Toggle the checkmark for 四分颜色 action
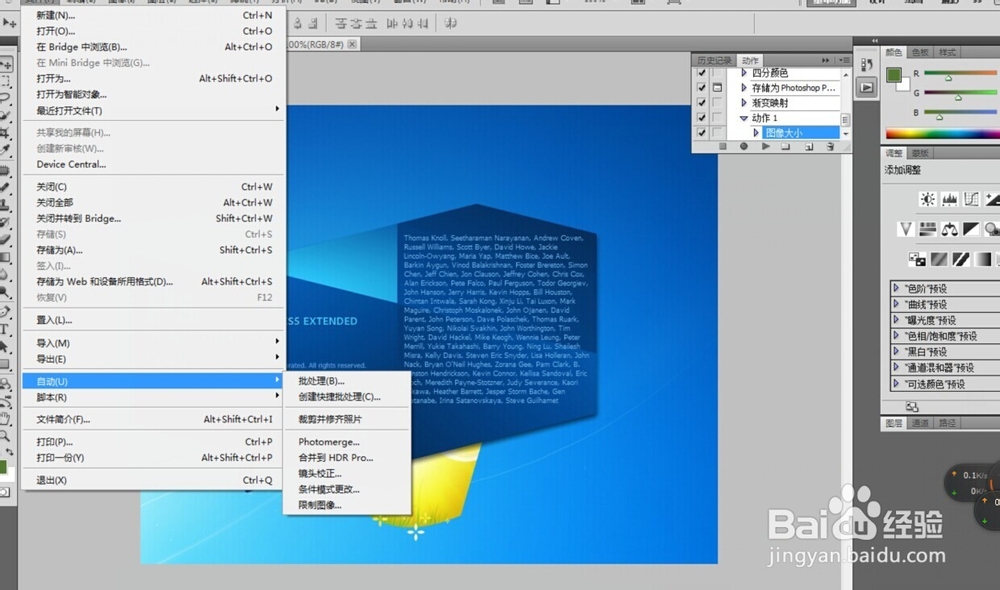This screenshot has height=590, width=1000. [702, 73]
